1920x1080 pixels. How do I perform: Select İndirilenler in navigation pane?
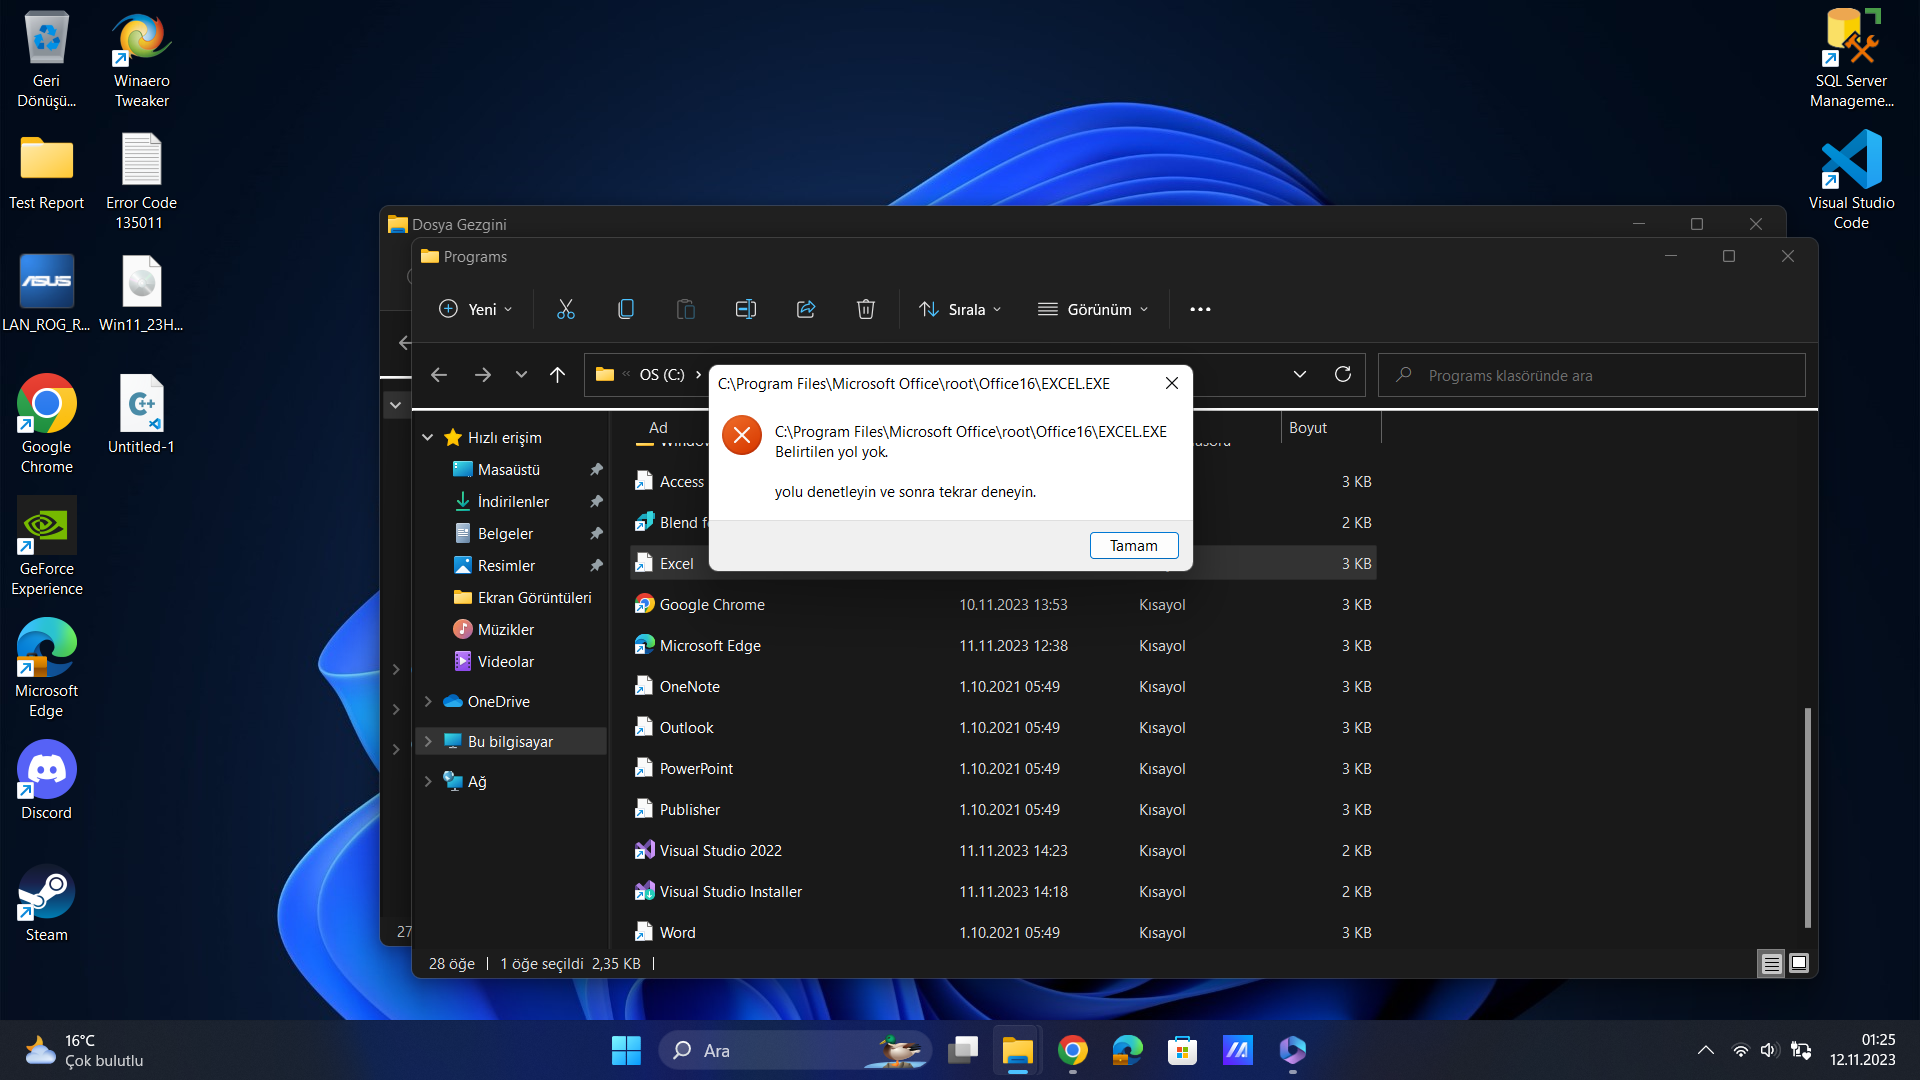(x=513, y=501)
